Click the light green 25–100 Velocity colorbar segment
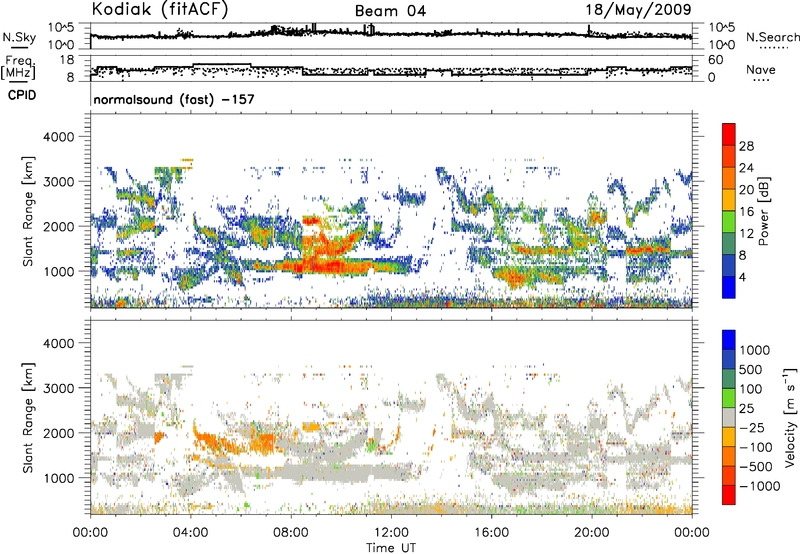Viewport: 800px width, 554px height. [x=729, y=398]
